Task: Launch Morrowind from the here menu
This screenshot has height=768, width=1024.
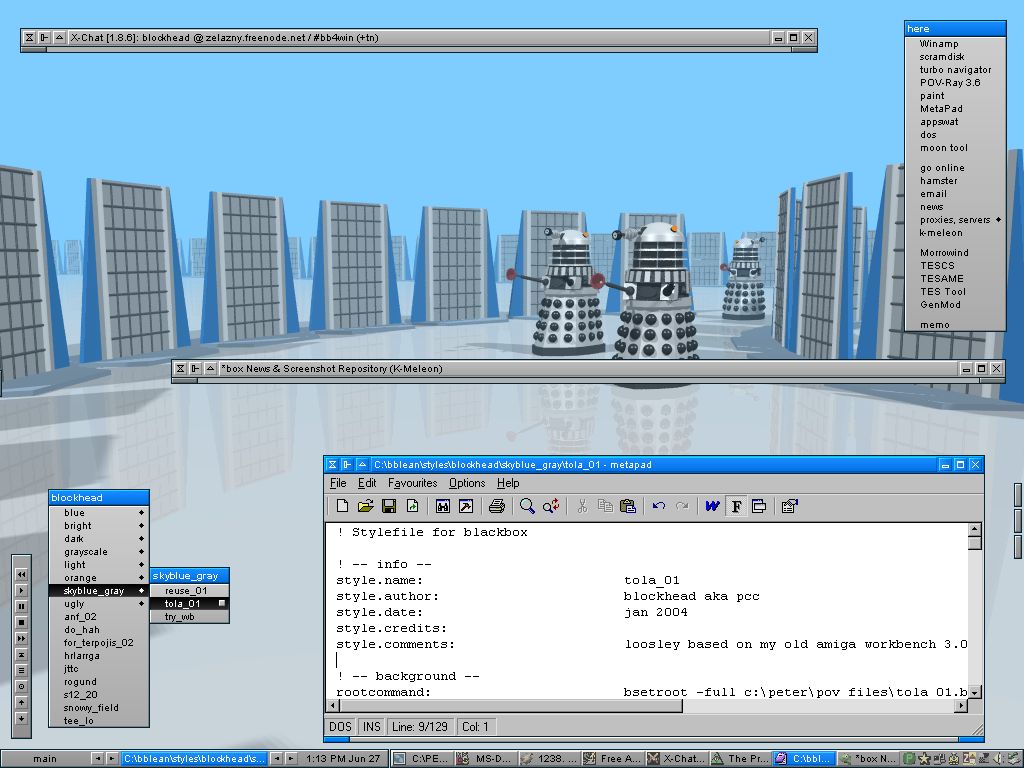Action: pos(955,253)
